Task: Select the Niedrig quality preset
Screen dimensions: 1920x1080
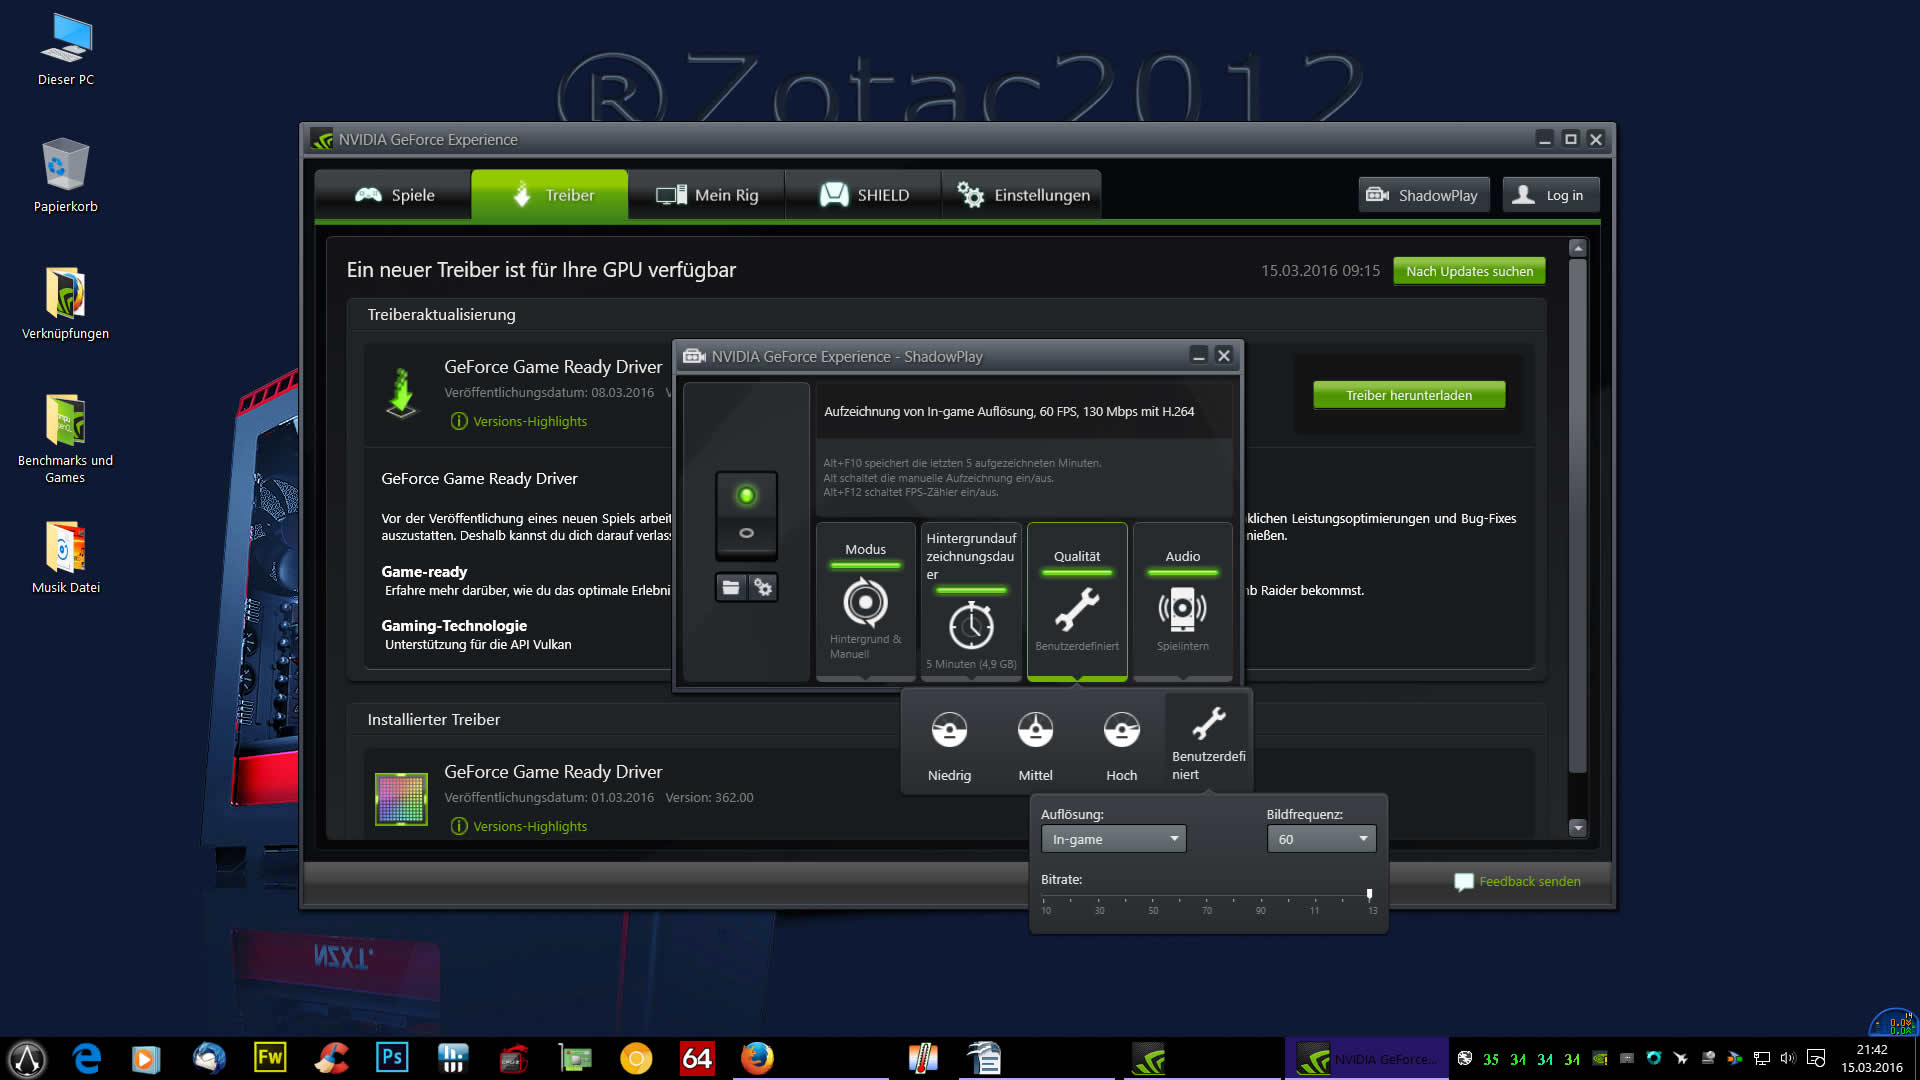Action: point(949,745)
